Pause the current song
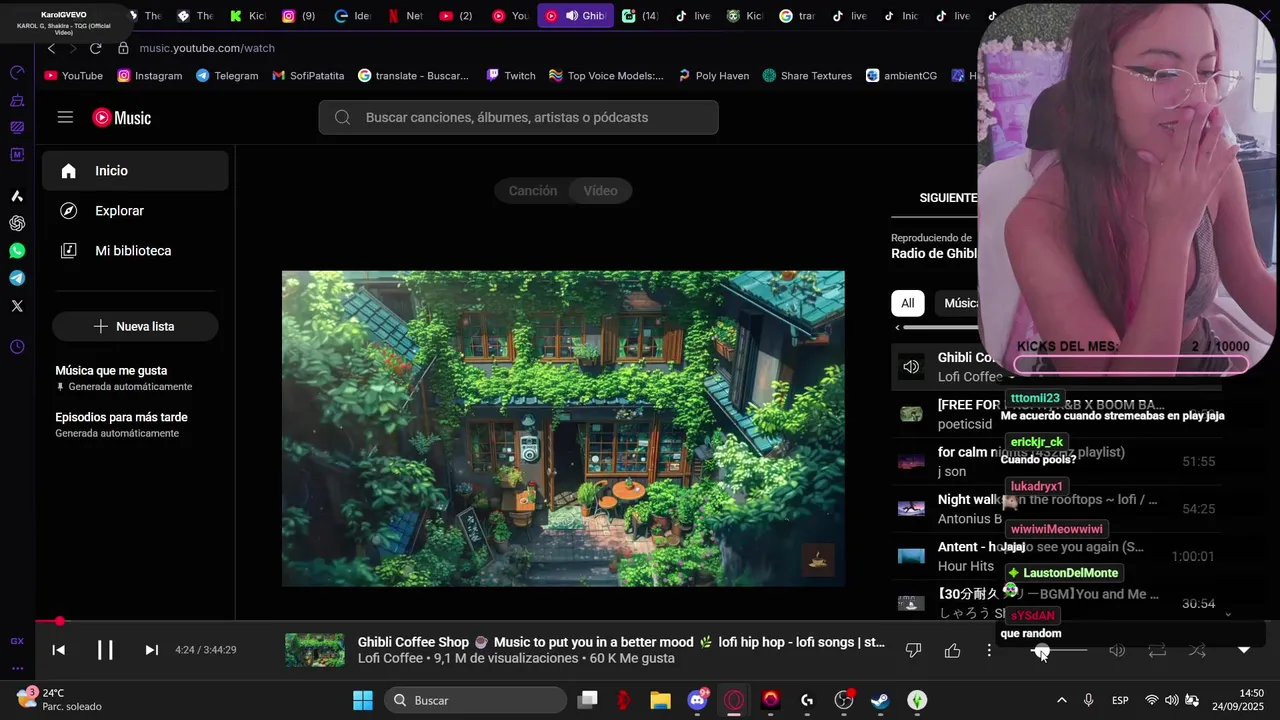This screenshot has height=720, width=1280. tap(105, 650)
